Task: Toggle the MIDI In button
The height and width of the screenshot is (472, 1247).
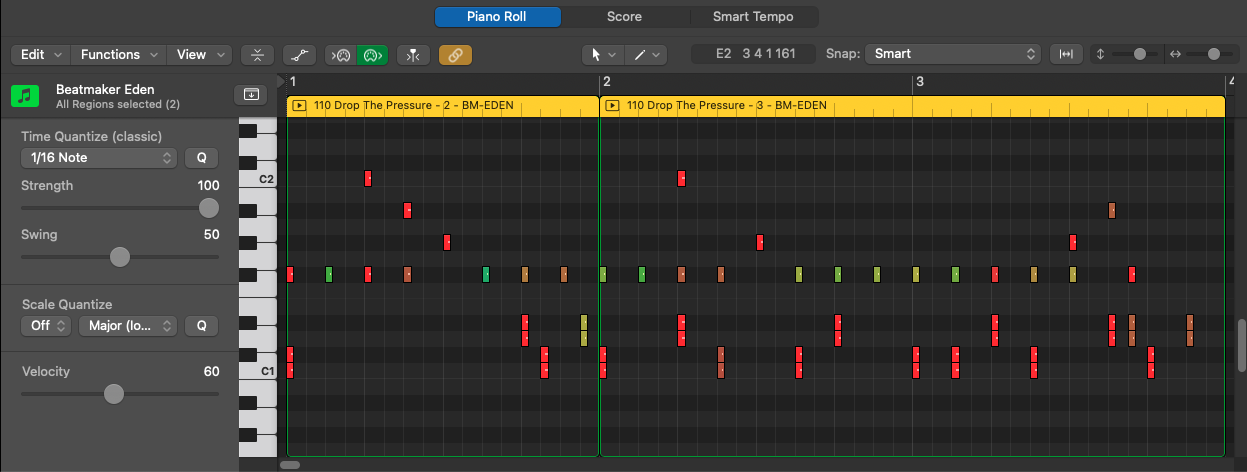Action: 341,55
